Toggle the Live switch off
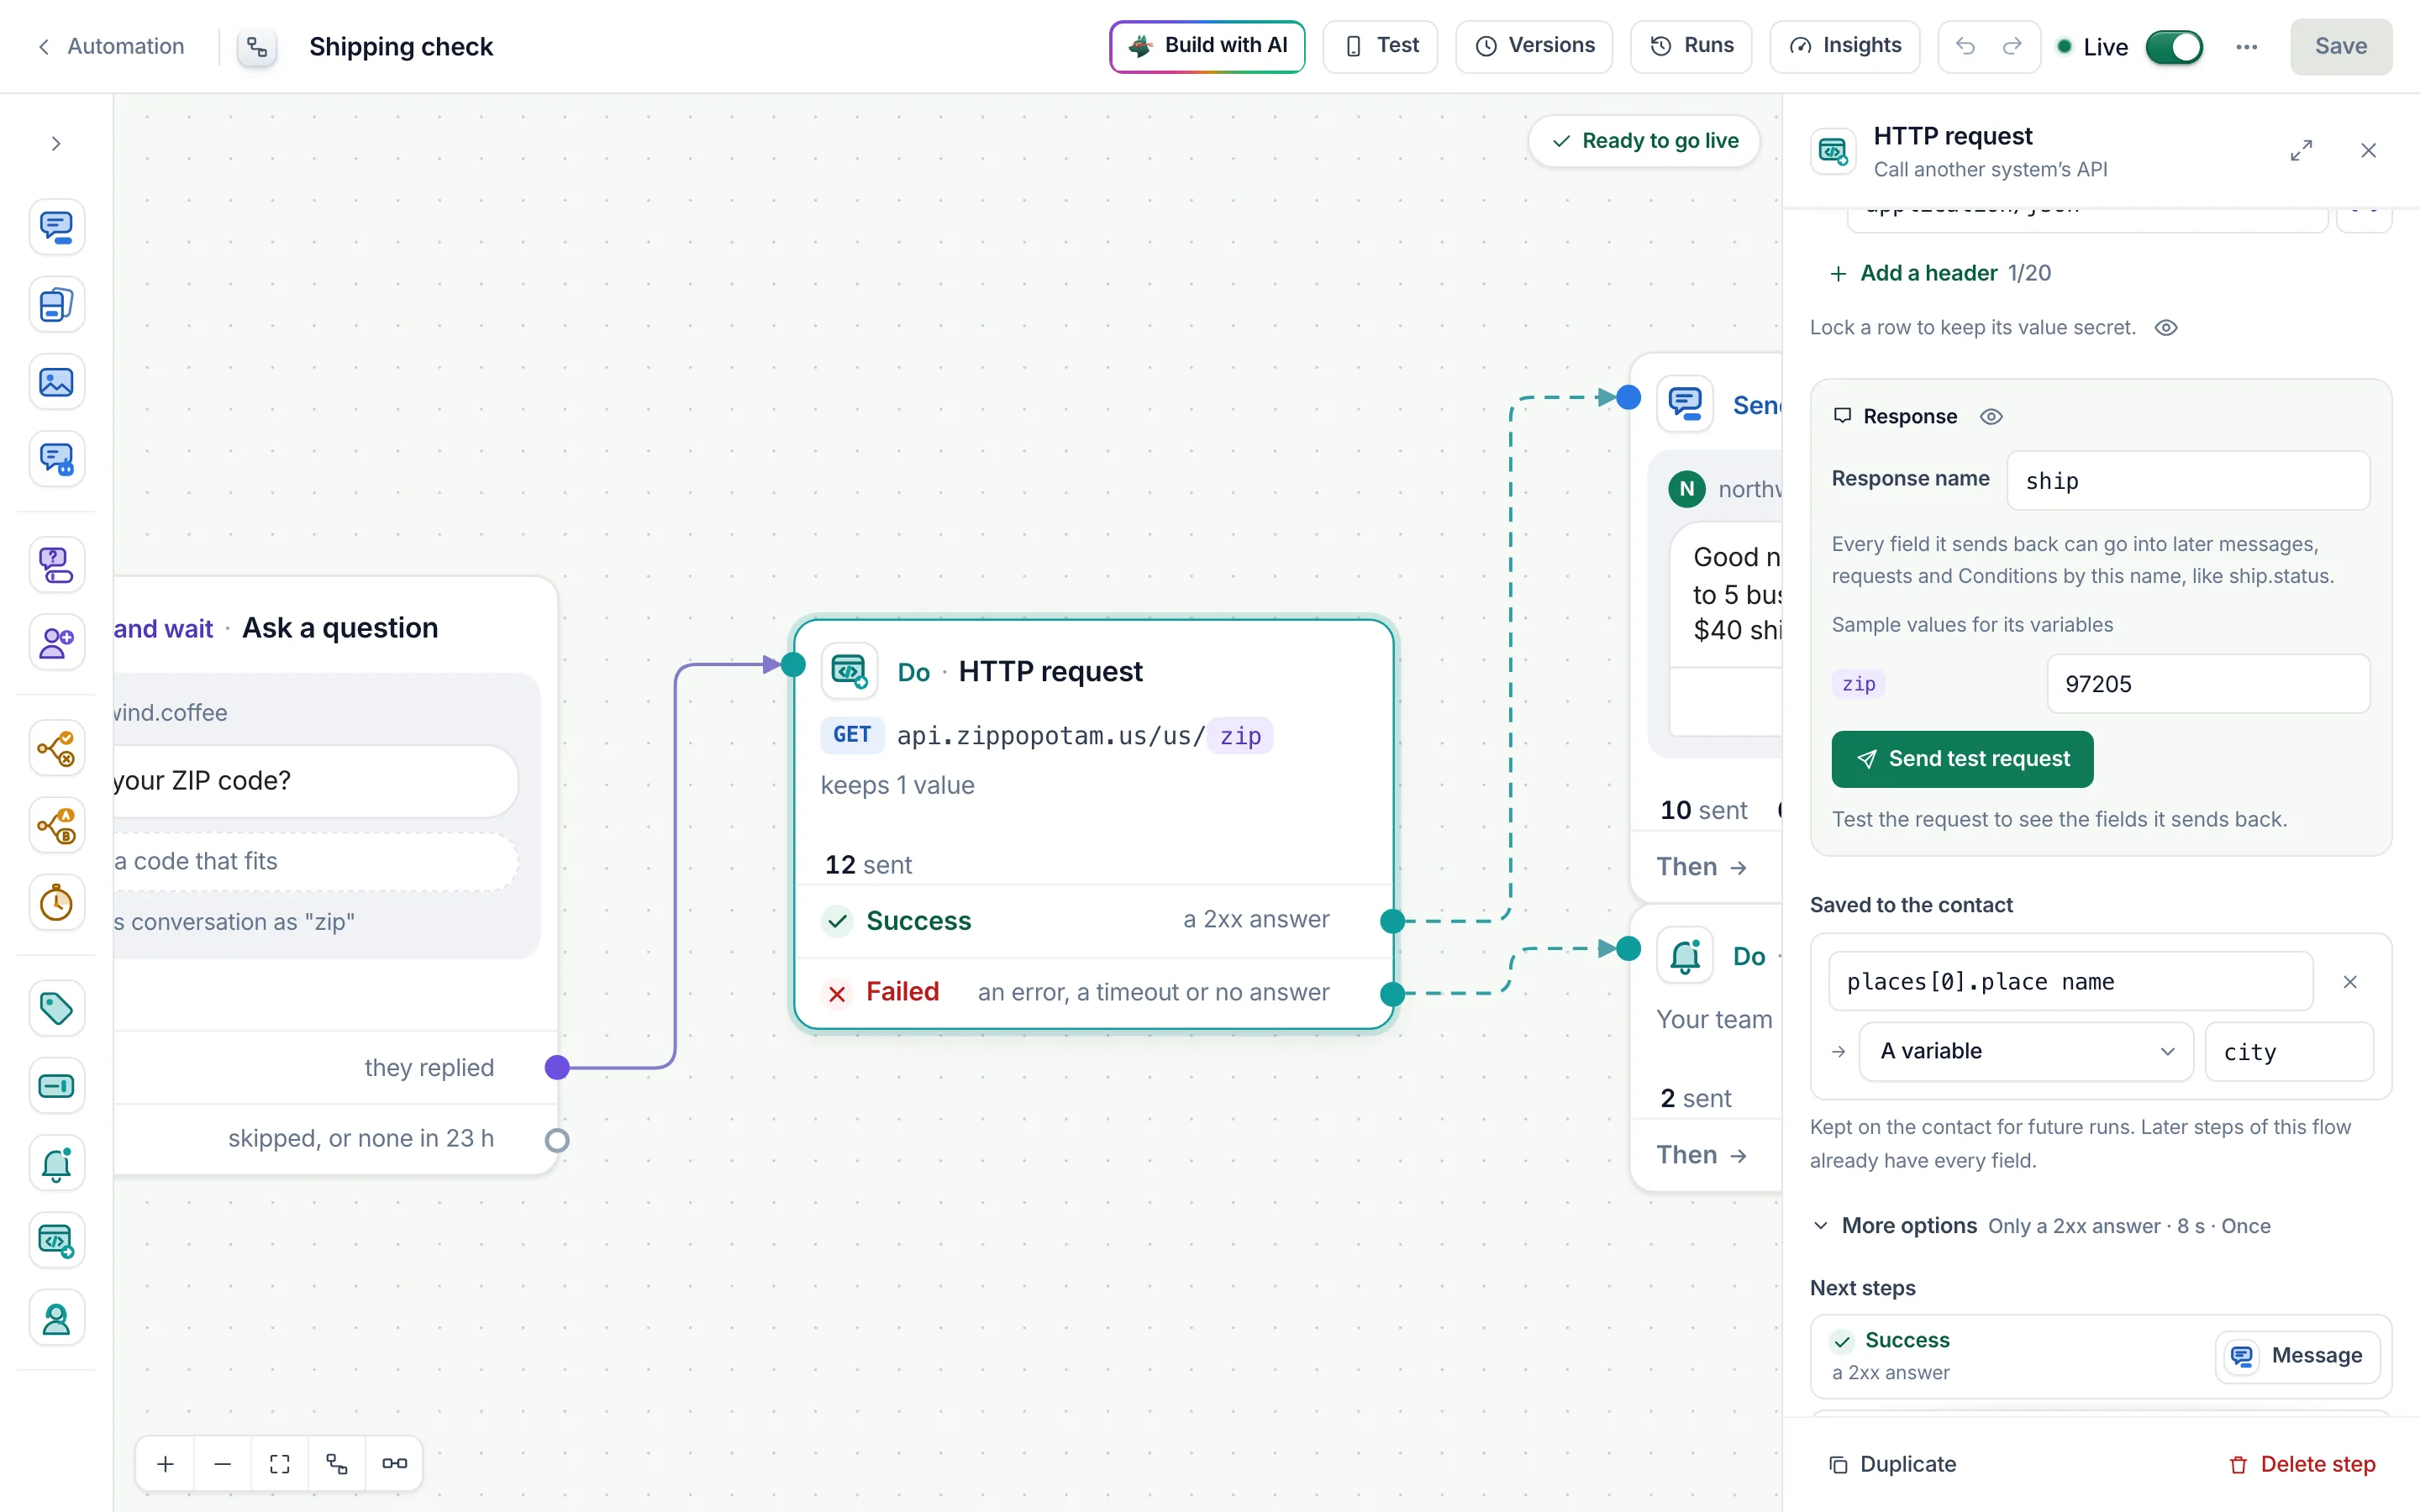2420x1512 pixels. [x=2174, y=47]
